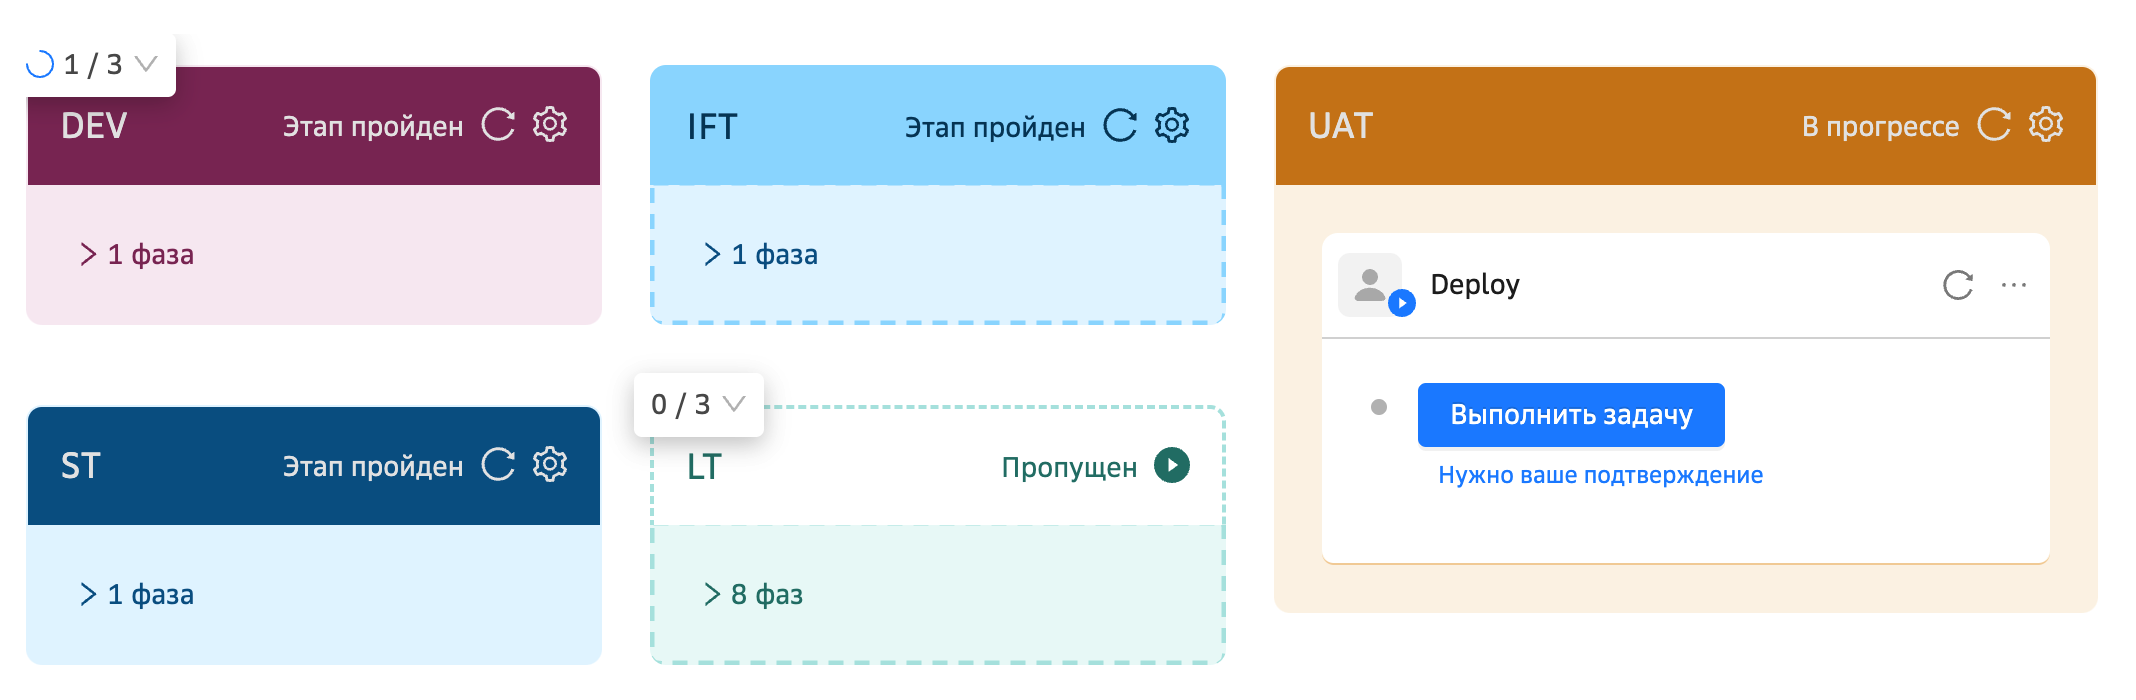The width and height of the screenshot is (2136, 700).
Task: Run the skipped LT stage
Action: tap(1172, 465)
